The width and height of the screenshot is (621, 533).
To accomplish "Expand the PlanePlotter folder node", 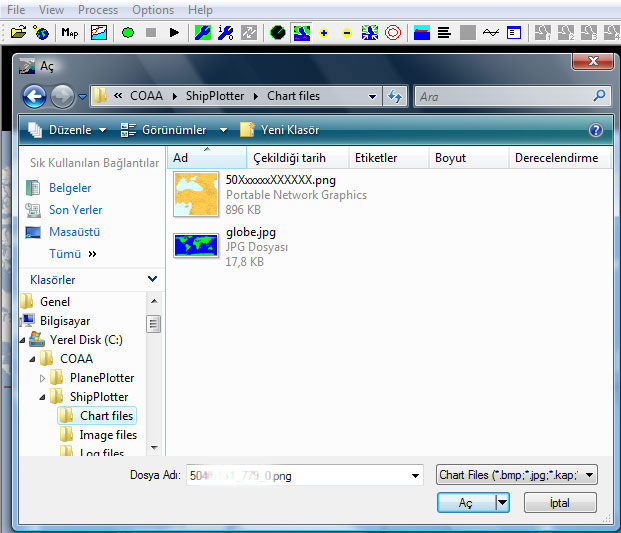I will click(x=42, y=378).
